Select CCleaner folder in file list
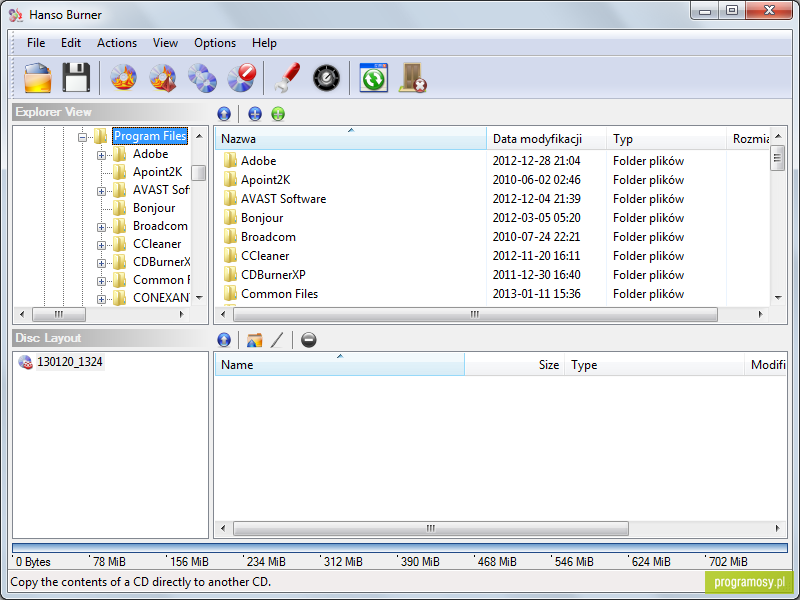 pyautogui.click(x=265, y=256)
